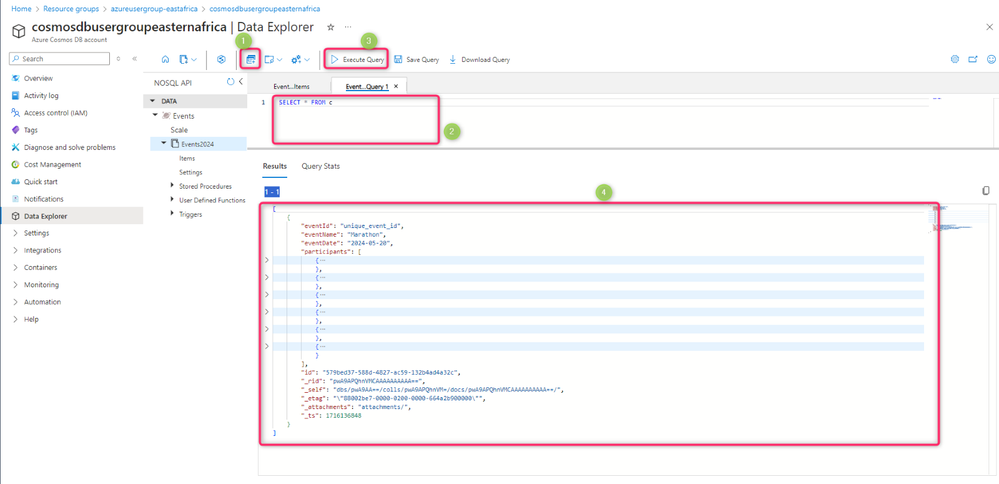Open Settings under Events2024

point(190,172)
